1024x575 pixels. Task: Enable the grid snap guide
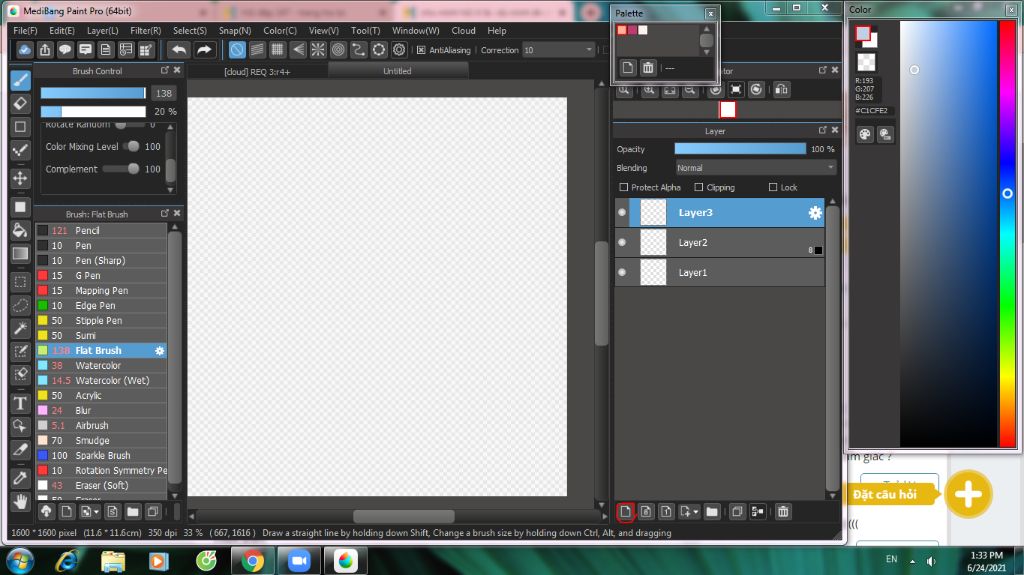pyautogui.click(x=278, y=50)
